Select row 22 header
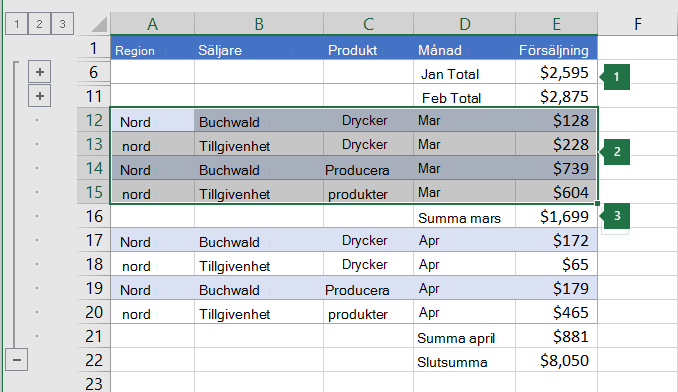Viewport: 678px width, 392px height. point(93,360)
